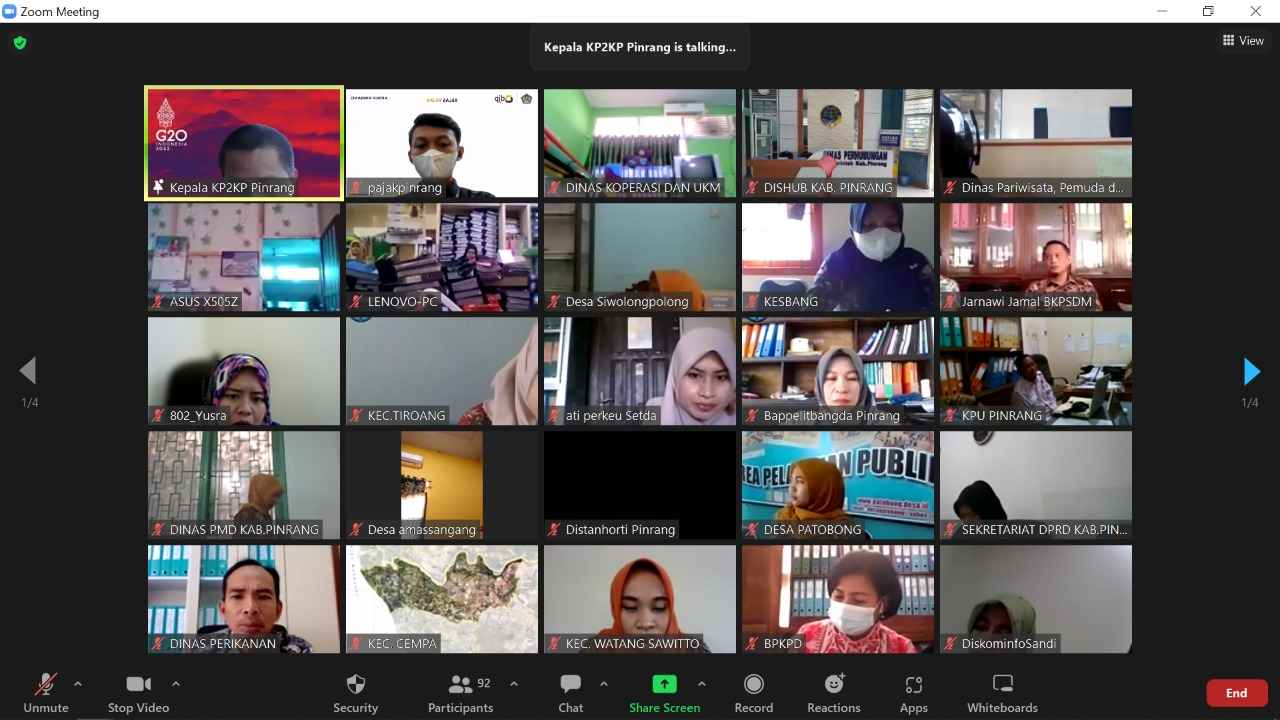
Task: Open the Whiteboards tool
Action: pyautogui.click(x=1002, y=693)
